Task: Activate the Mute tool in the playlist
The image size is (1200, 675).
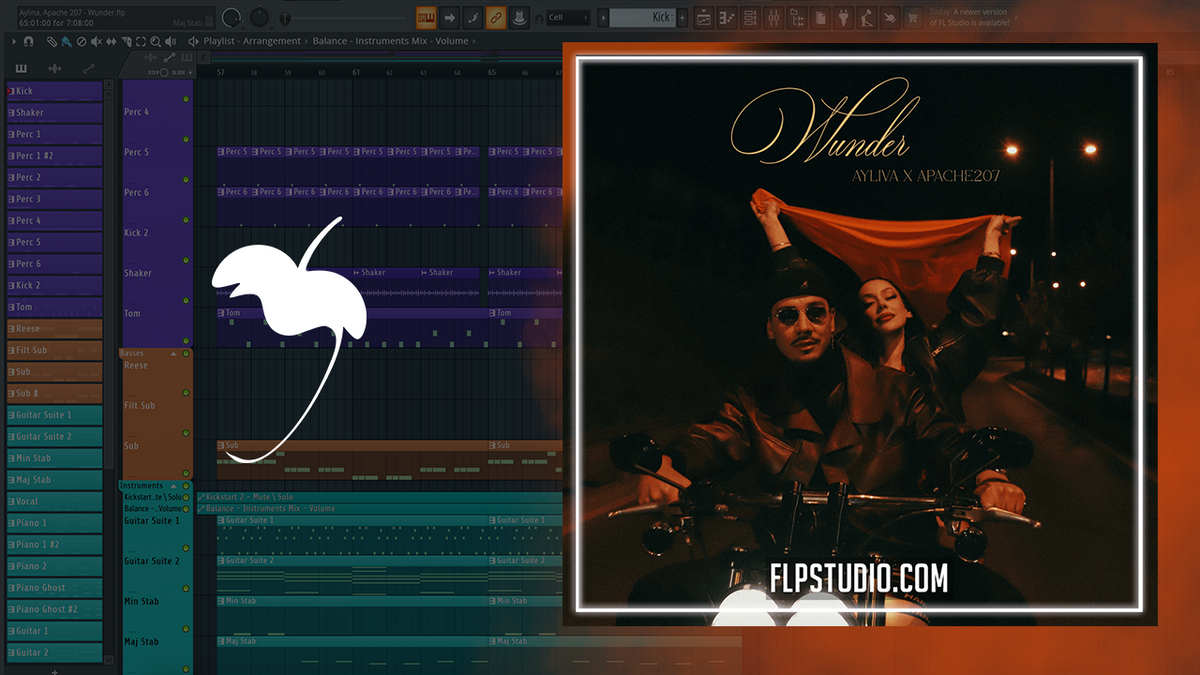Action: pos(96,41)
